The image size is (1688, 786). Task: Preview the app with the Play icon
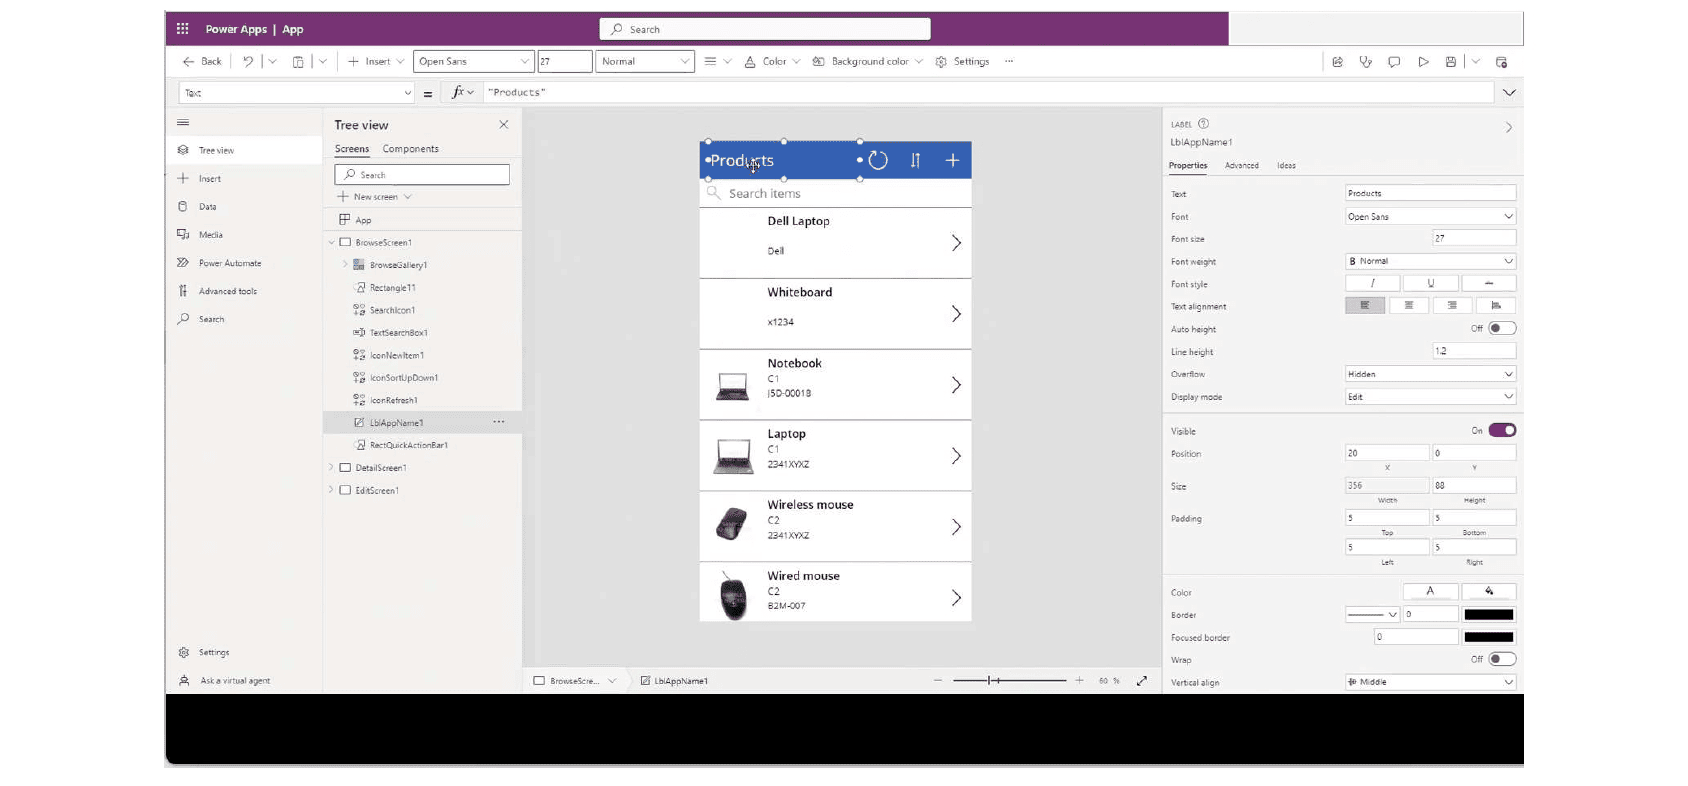pos(1423,61)
